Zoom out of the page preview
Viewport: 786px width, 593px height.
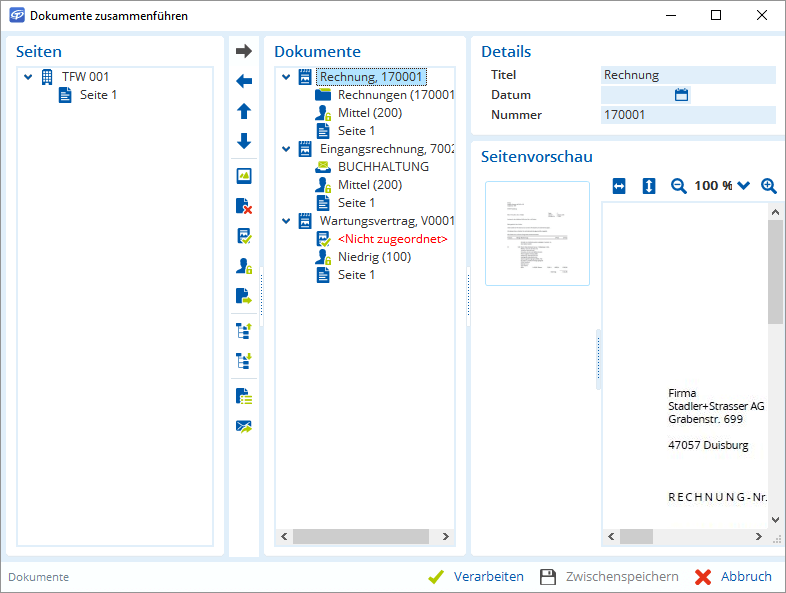[x=679, y=186]
